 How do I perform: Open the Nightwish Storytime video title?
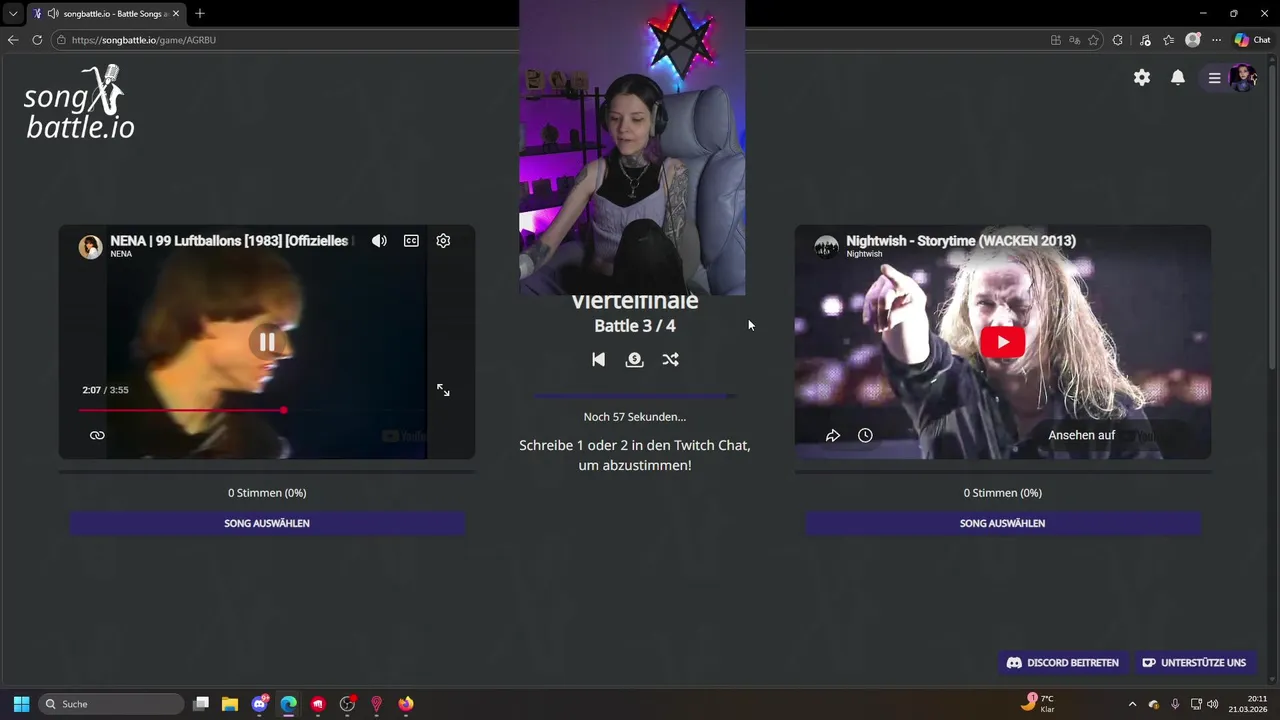pos(961,241)
